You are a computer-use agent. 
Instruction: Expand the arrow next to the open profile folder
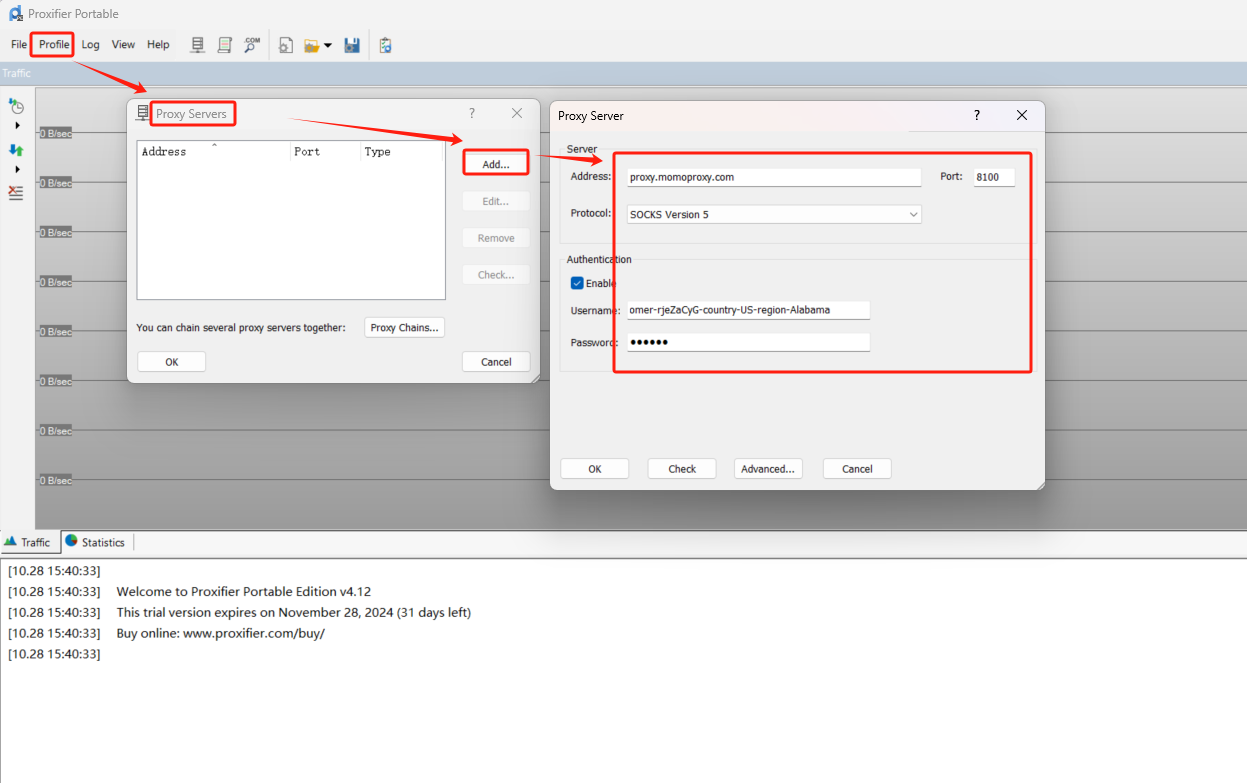[328, 45]
